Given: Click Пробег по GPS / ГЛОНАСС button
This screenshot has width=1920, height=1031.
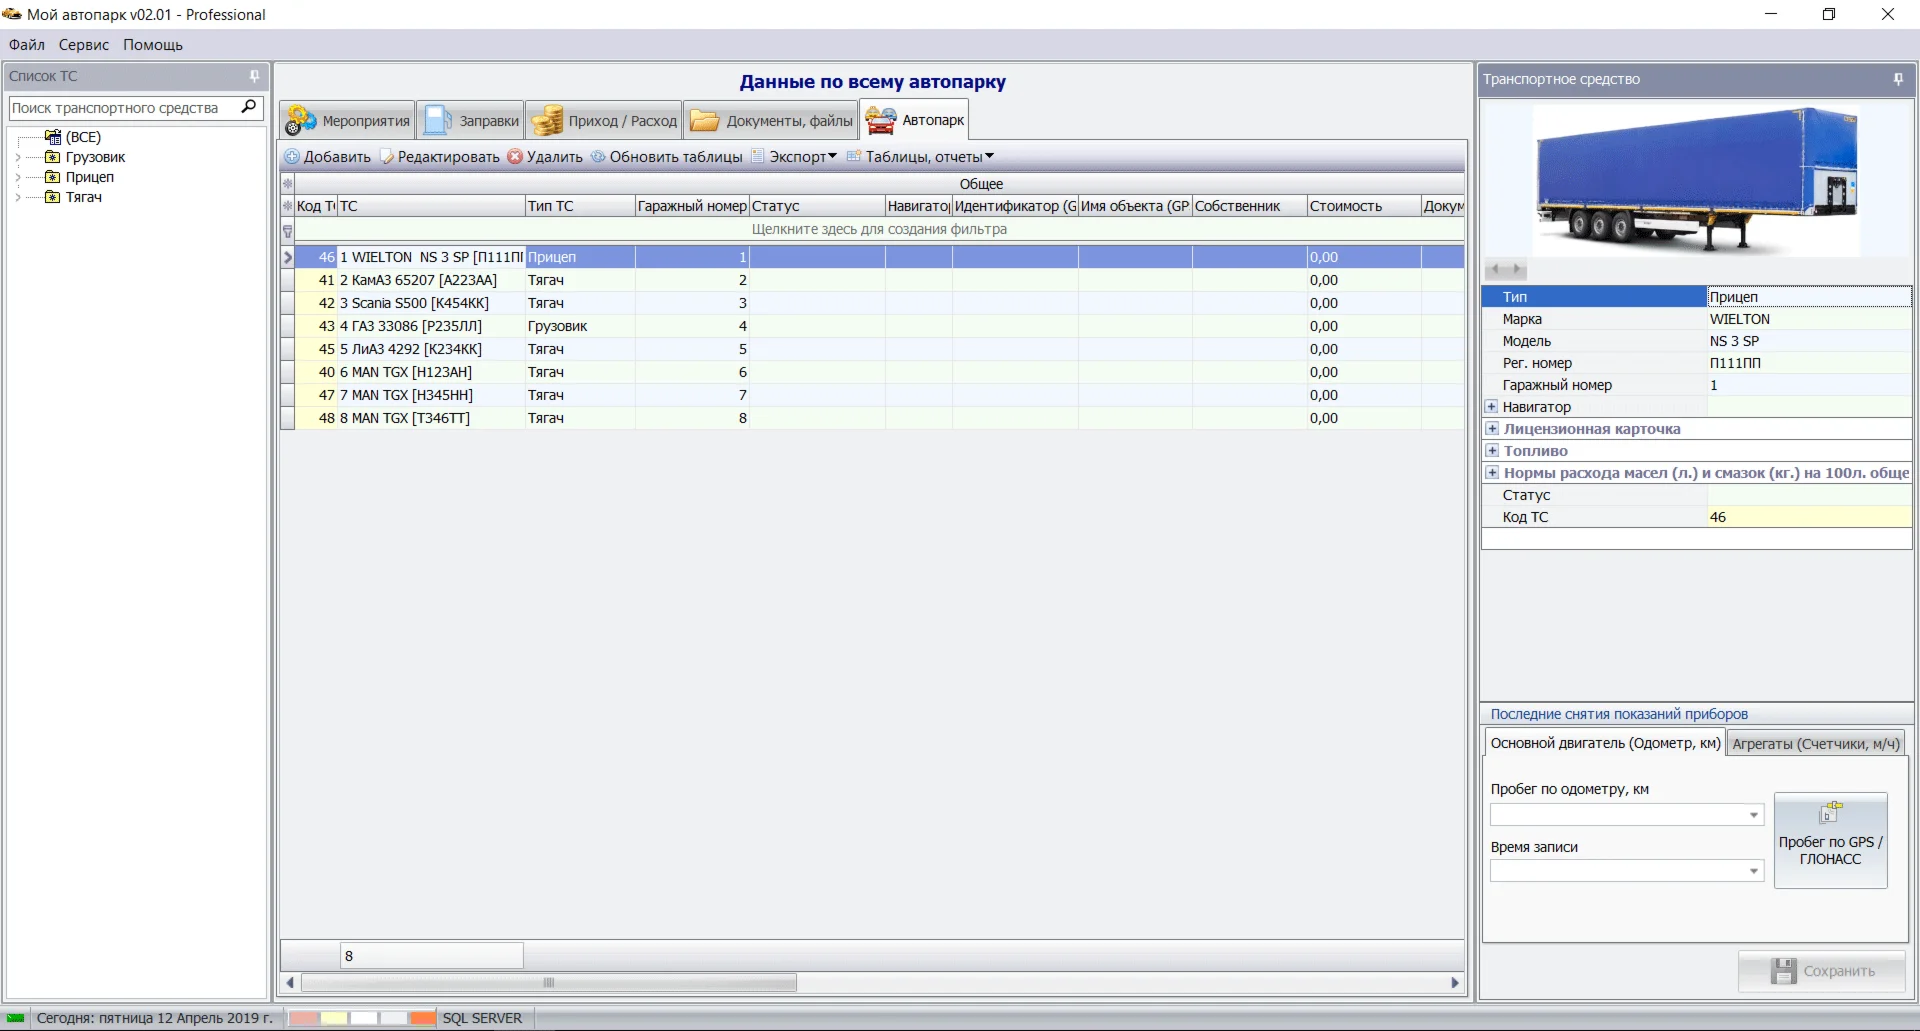Looking at the screenshot, I should pyautogui.click(x=1830, y=840).
